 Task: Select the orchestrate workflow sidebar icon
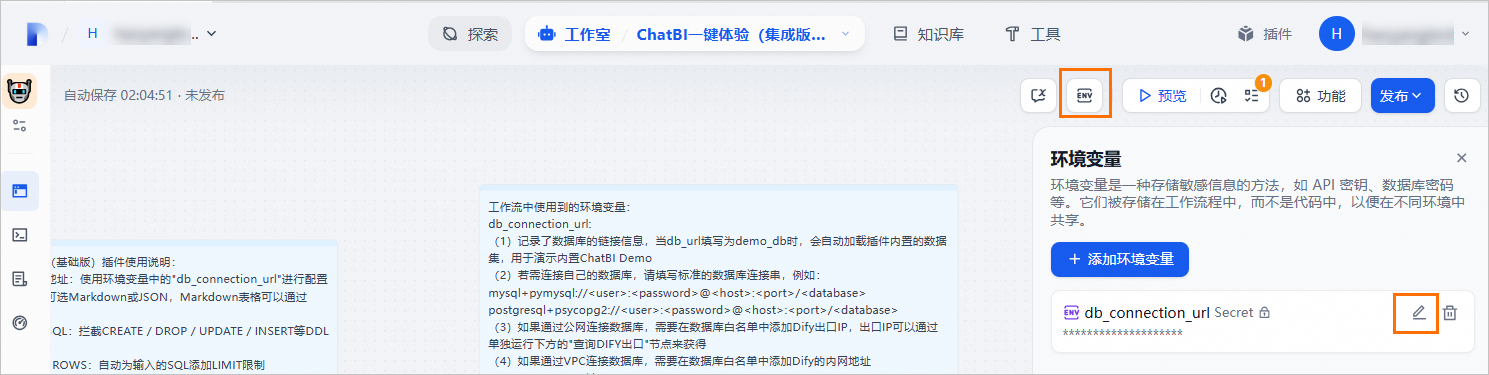(x=20, y=191)
